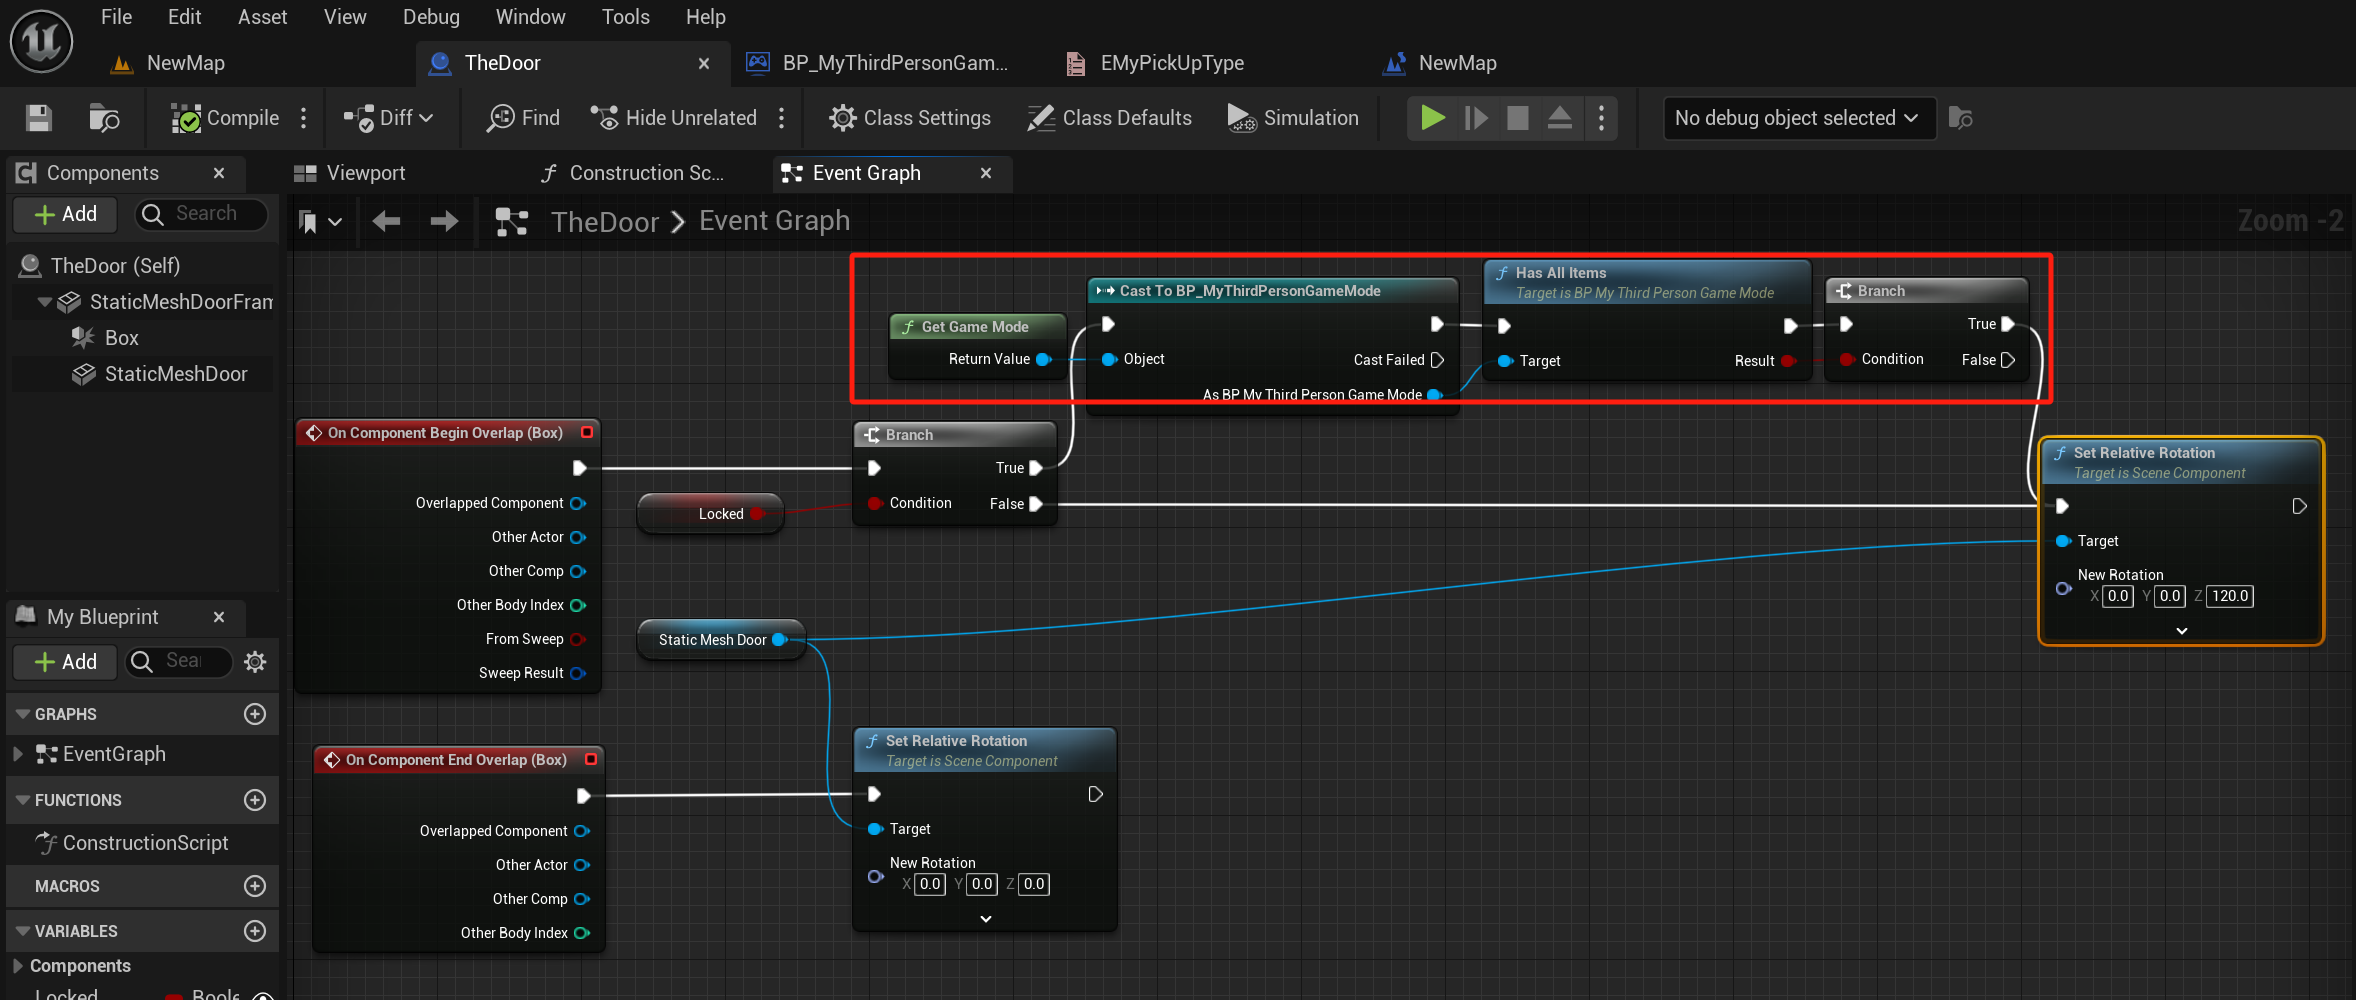Open the Asset menu
This screenshot has width=2356, height=1000.
coord(262,17)
